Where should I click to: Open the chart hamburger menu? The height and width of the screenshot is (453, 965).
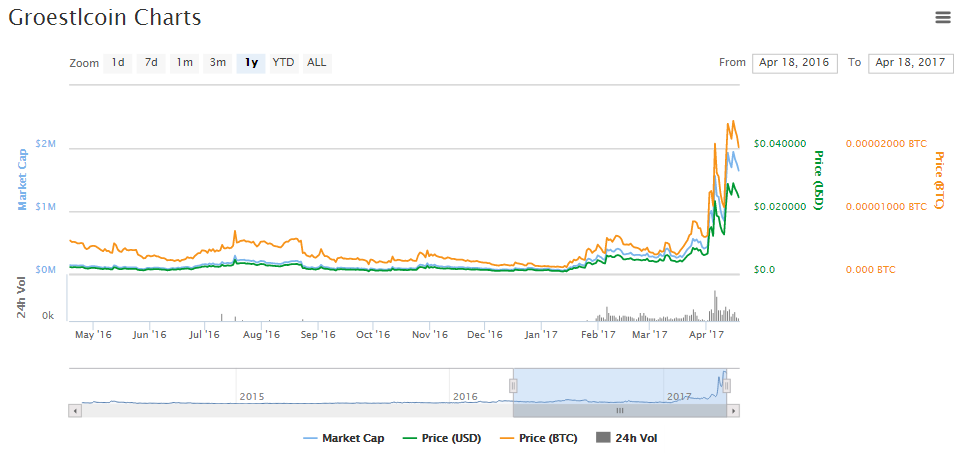point(942,17)
